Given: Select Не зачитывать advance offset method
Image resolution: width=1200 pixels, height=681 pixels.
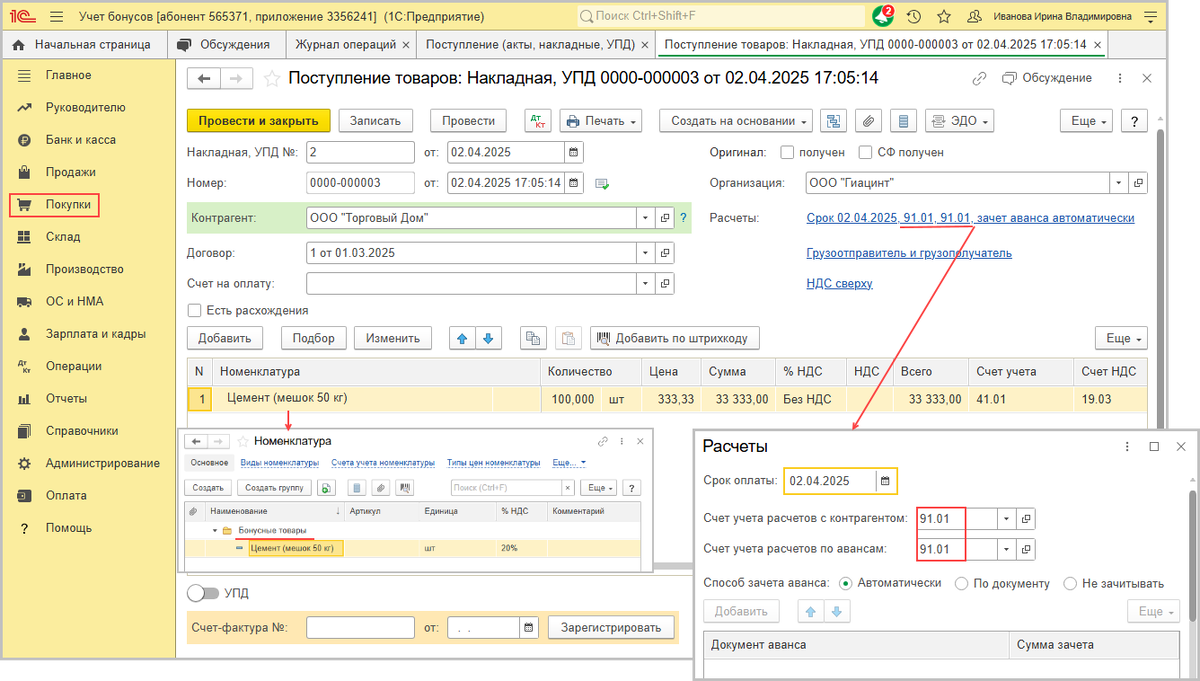Looking at the screenshot, I should coord(1070,582).
